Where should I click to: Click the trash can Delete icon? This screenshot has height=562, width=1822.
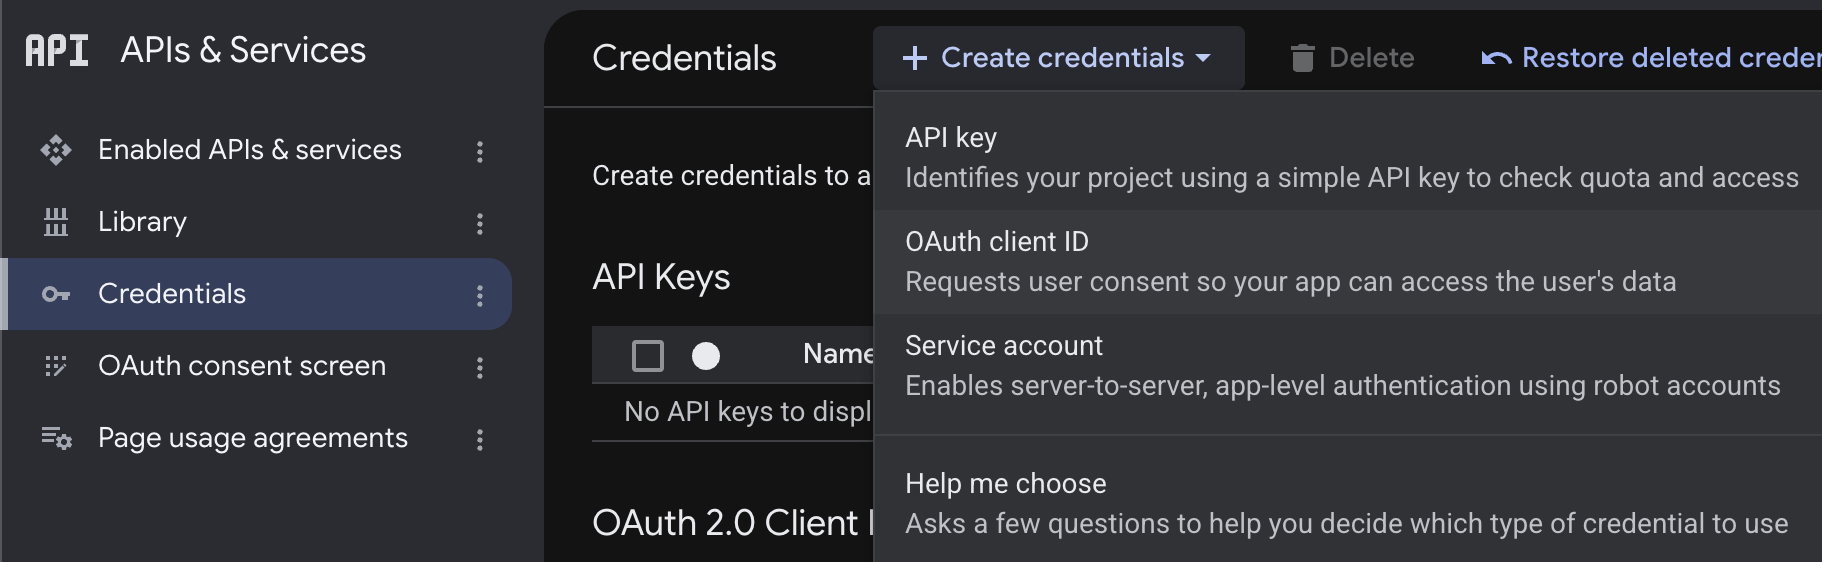point(1302,58)
